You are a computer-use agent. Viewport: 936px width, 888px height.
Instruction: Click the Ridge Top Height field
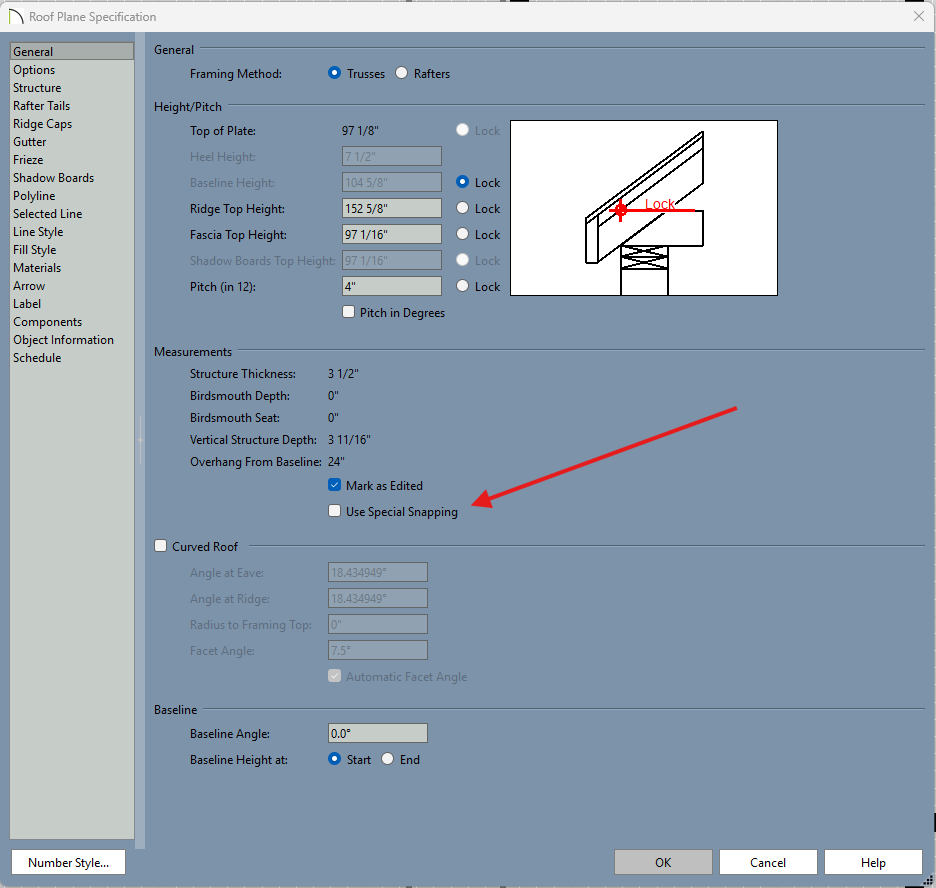(x=391, y=208)
